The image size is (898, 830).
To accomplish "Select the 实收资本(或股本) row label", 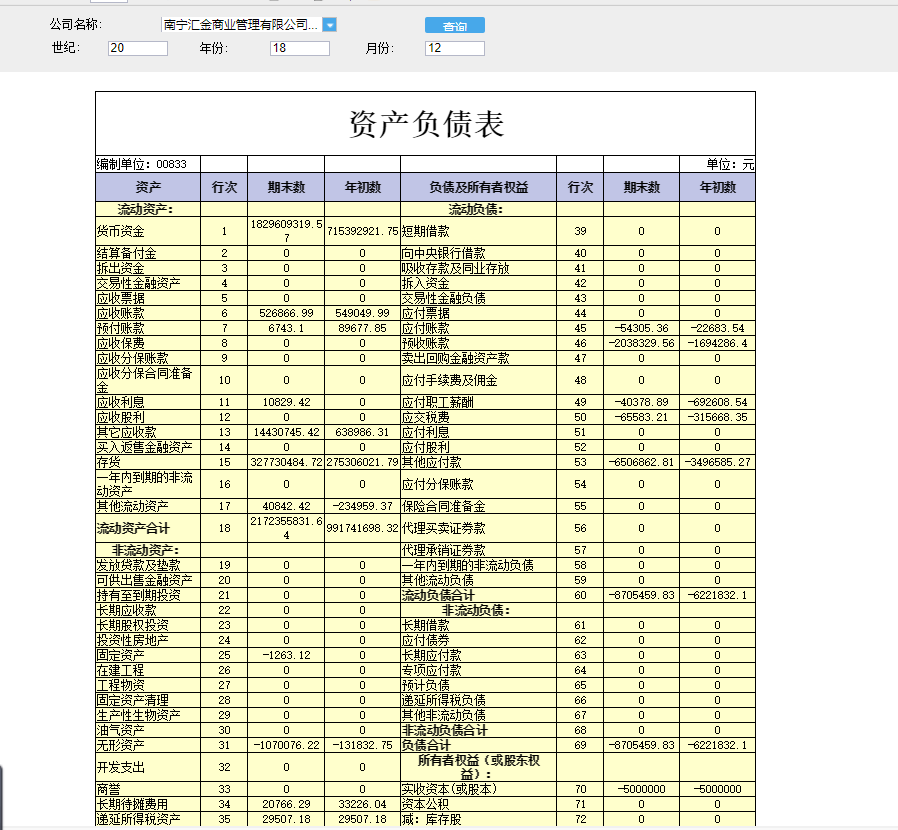I will [450, 789].
